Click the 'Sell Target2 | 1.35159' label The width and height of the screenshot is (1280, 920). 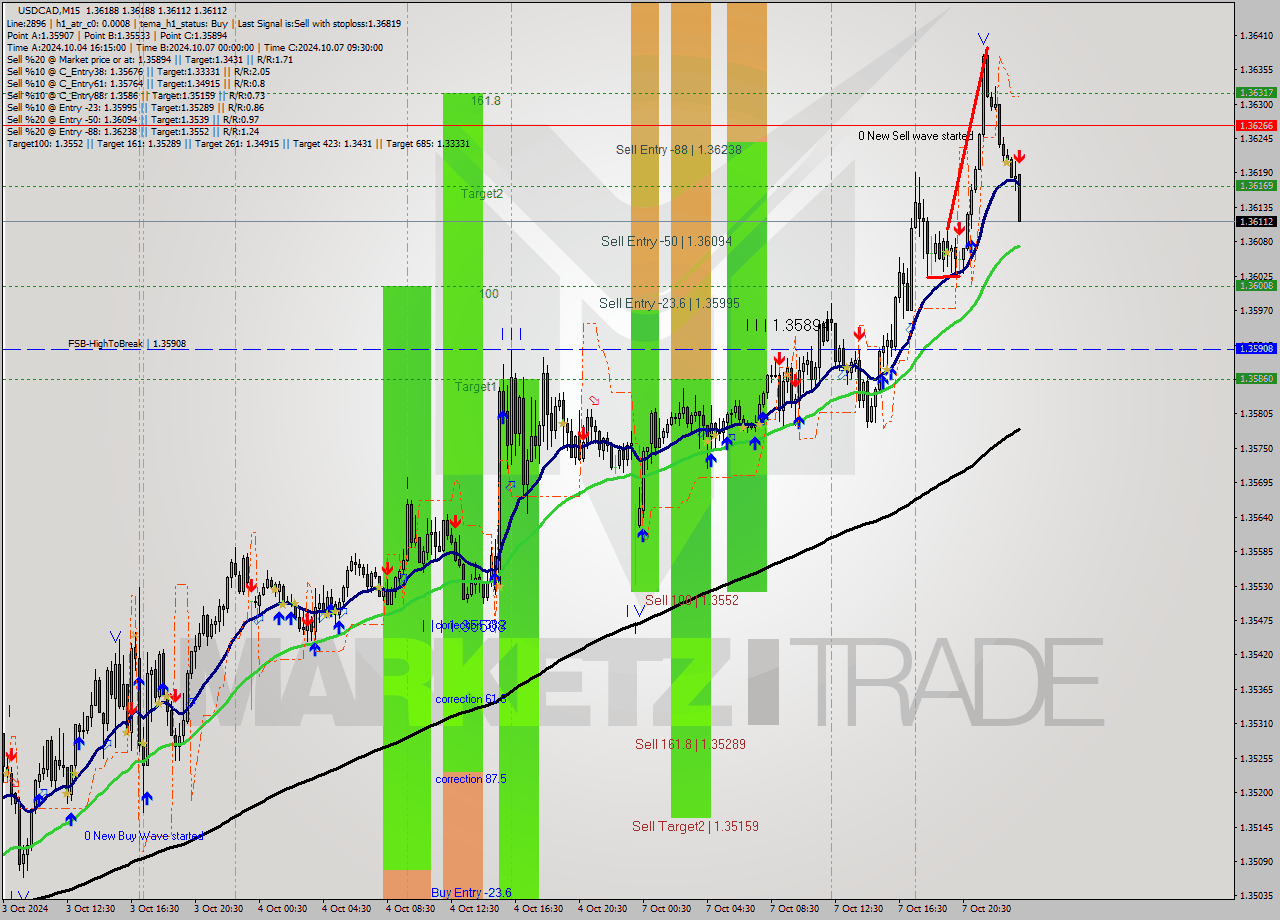point(695,826)
